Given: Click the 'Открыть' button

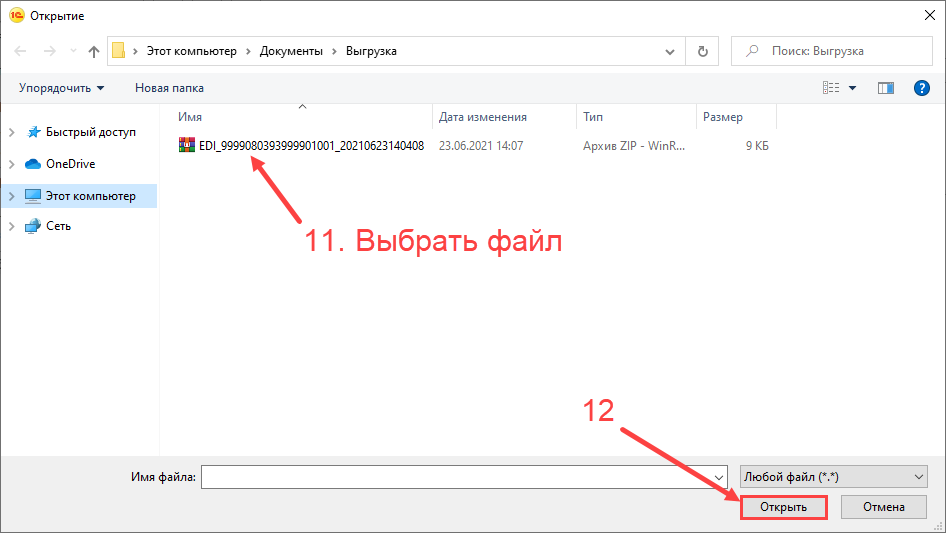Looking at the screenshot, I should click(783, 507).
